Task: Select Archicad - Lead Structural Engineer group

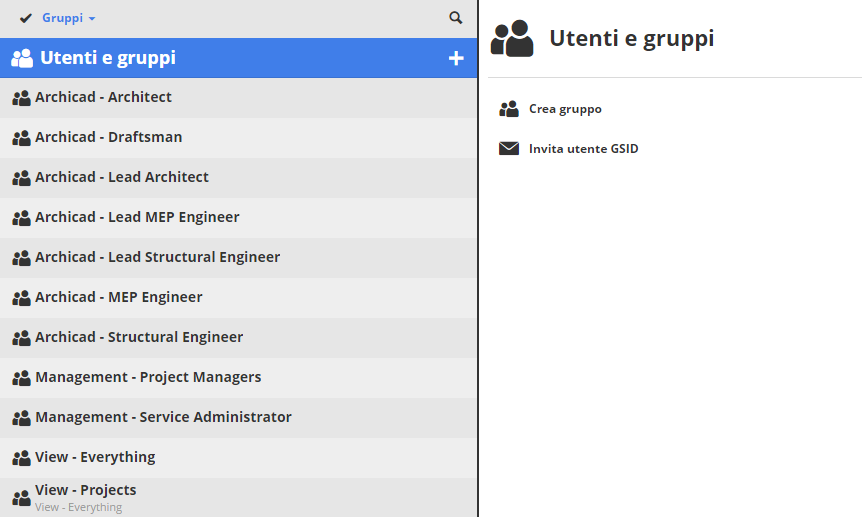Action: coord(157,257)
